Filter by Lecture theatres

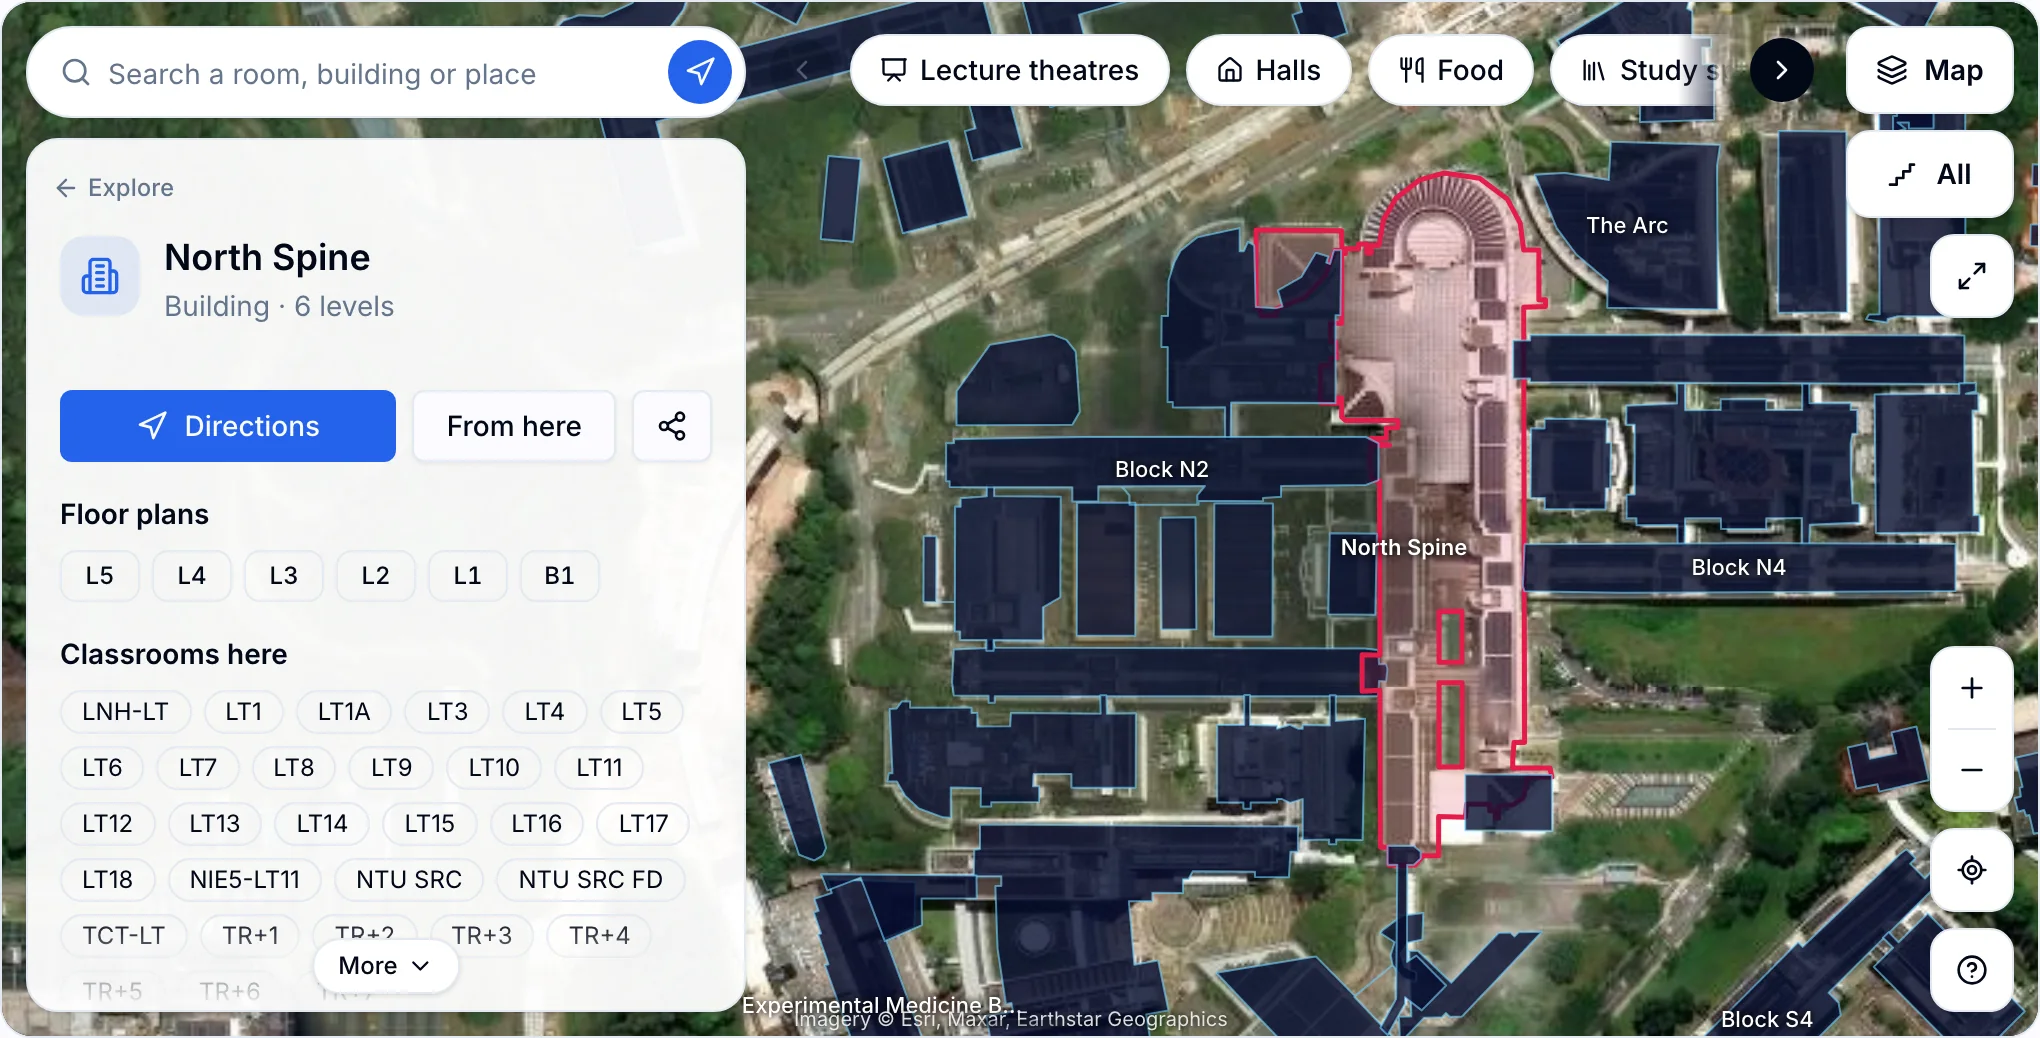(1009, 70)
